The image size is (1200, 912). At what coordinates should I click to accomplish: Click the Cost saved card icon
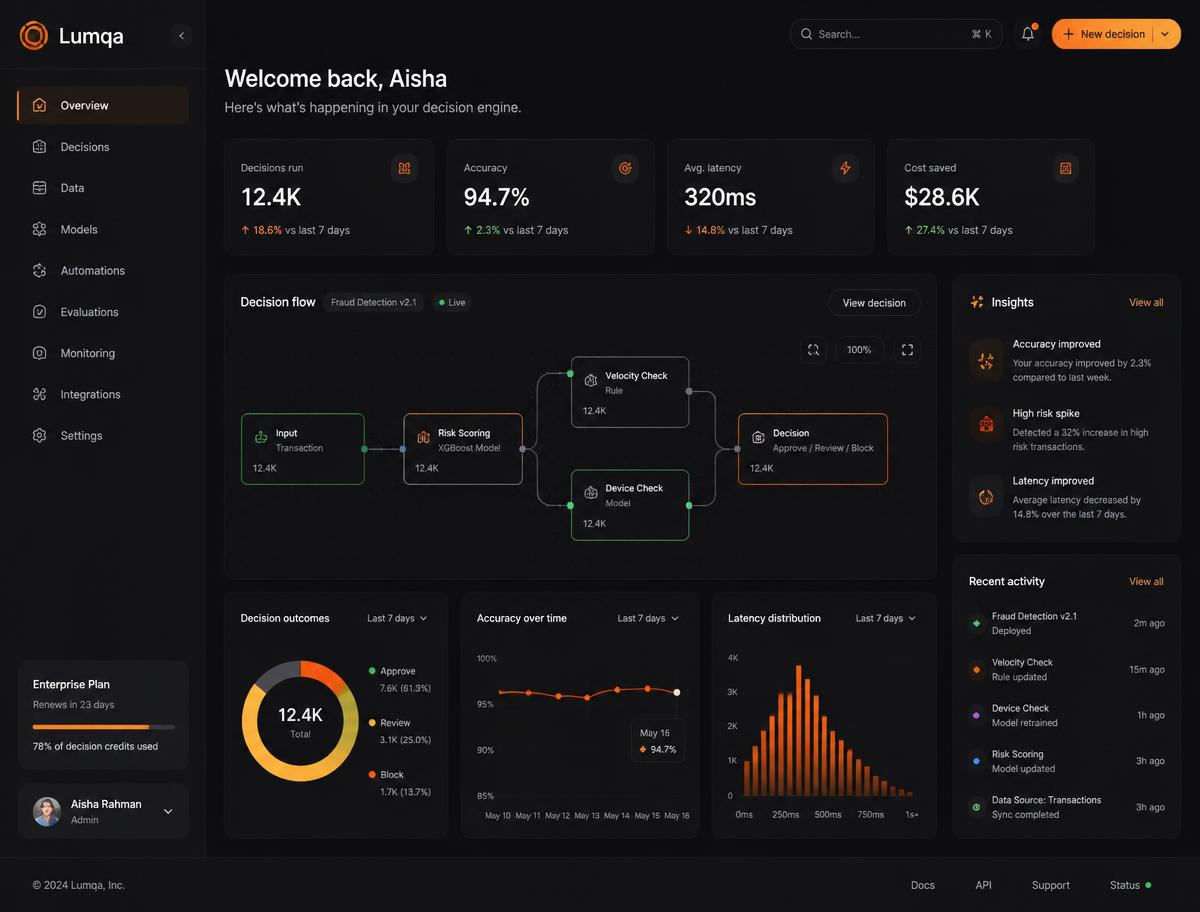coord(1066,168)
